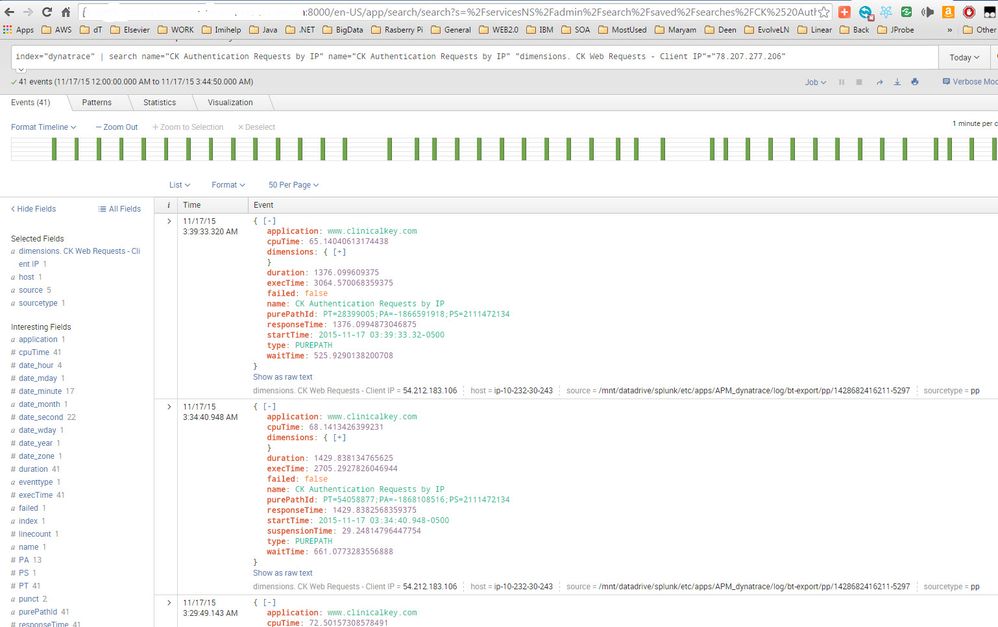Open the 50 Per Page dropdown
The height and width of the screenshot is (627, 998).
(294, 185)
